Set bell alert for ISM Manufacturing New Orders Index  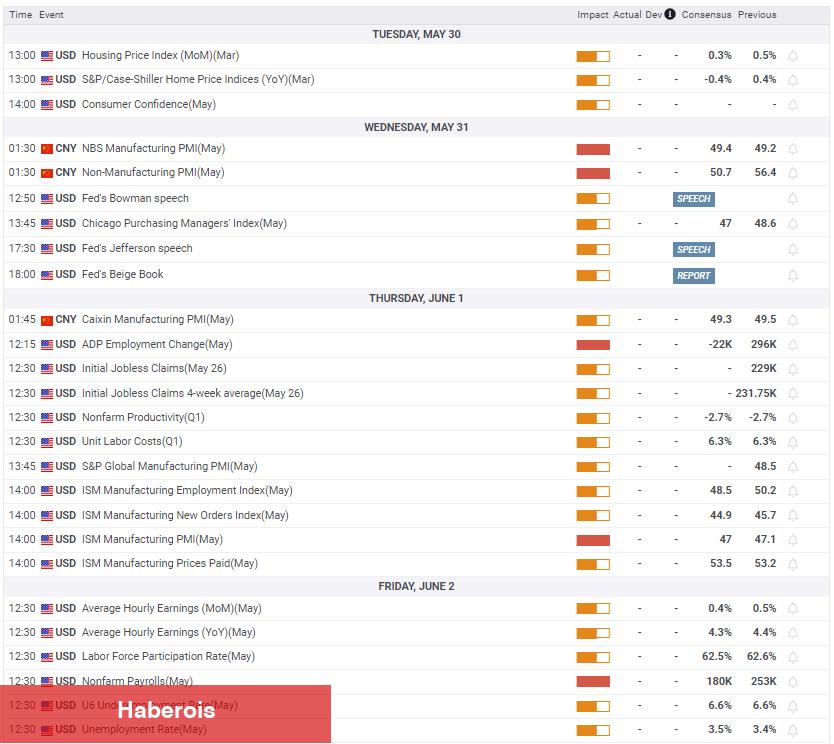(x=793, y=515)
